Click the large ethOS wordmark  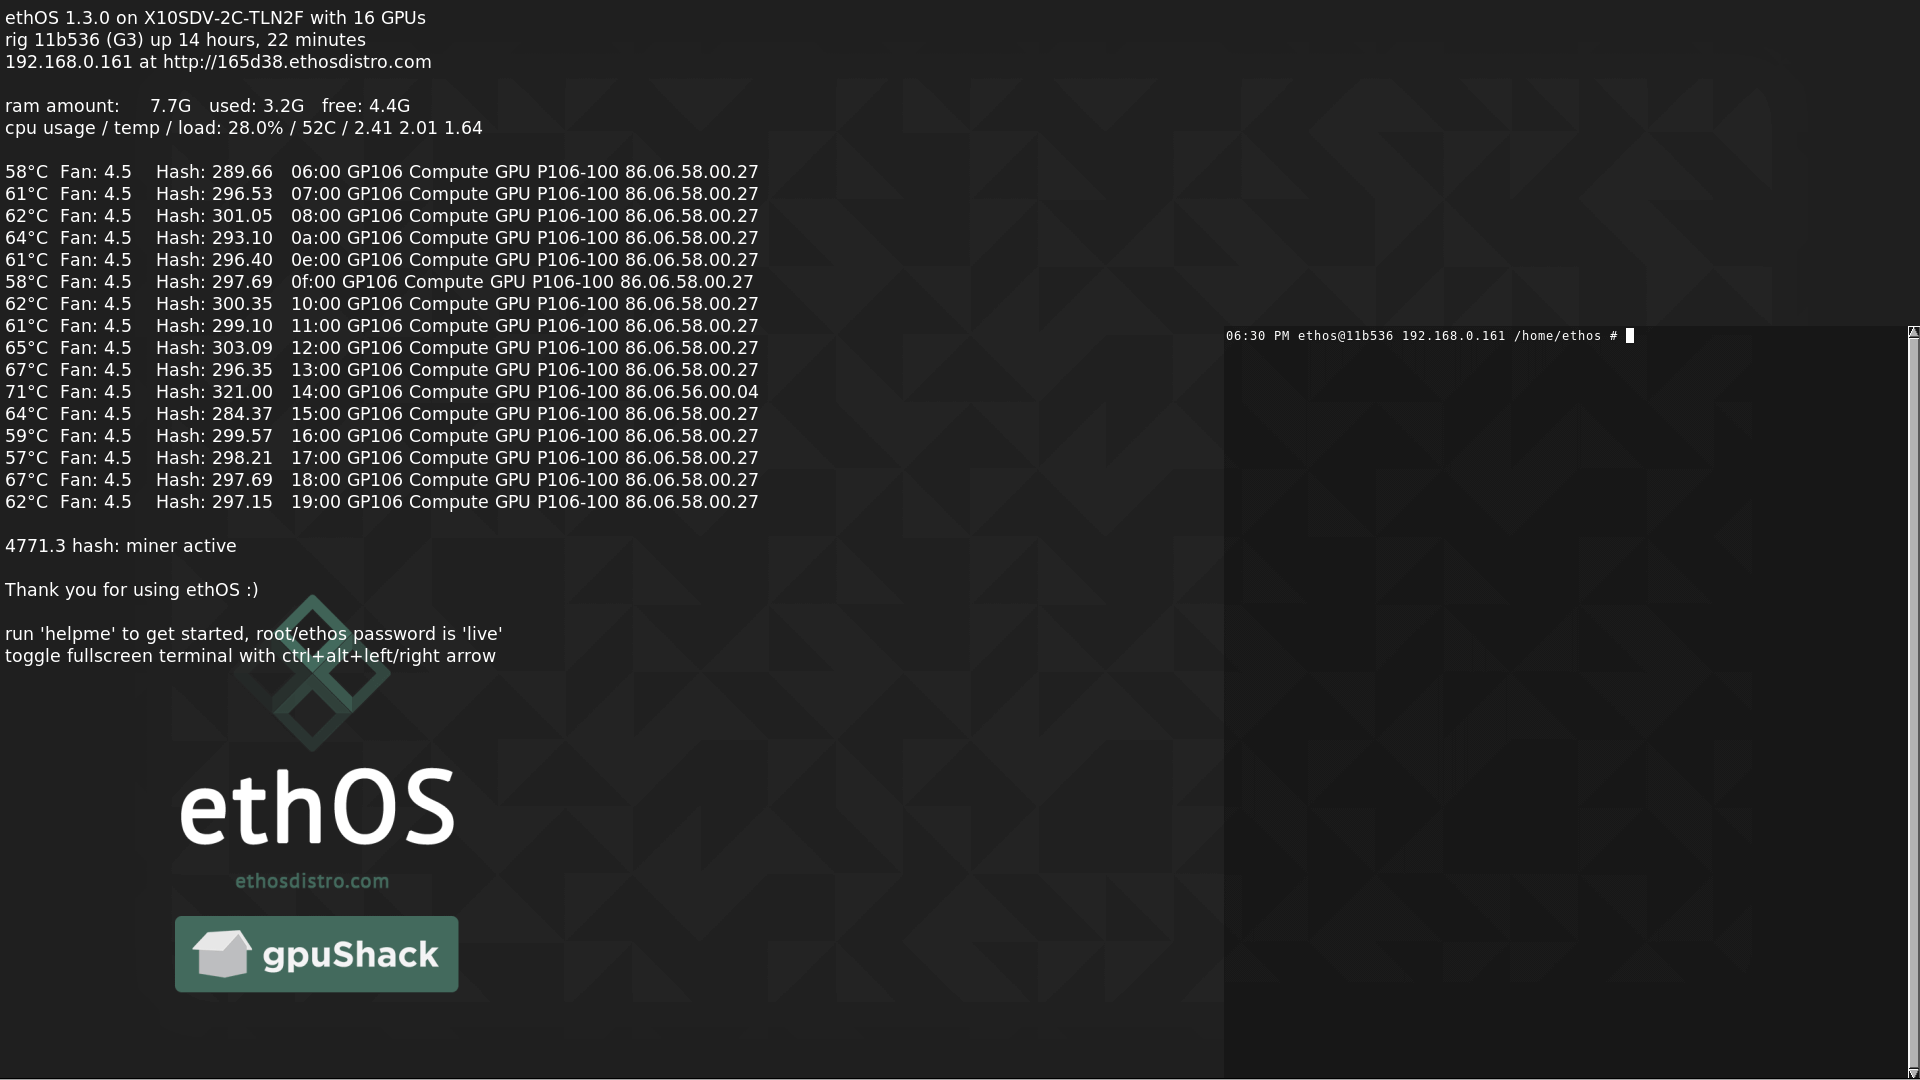point(317,808)
